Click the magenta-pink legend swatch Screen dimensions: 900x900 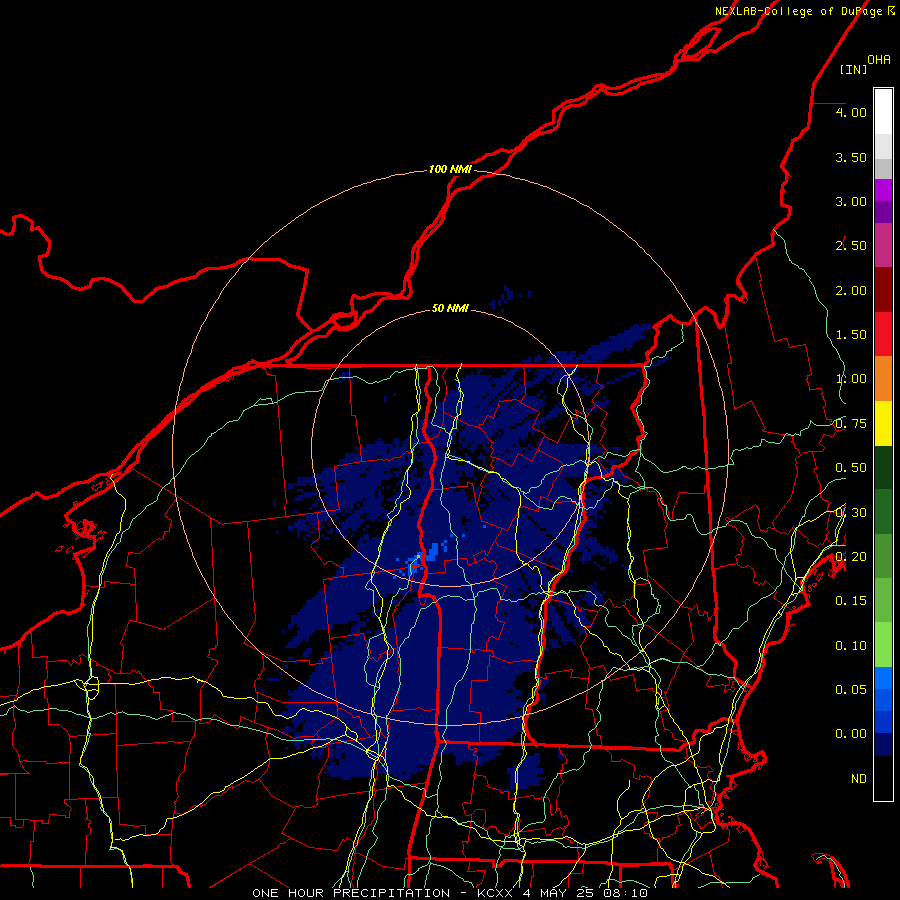pos(883,246)
